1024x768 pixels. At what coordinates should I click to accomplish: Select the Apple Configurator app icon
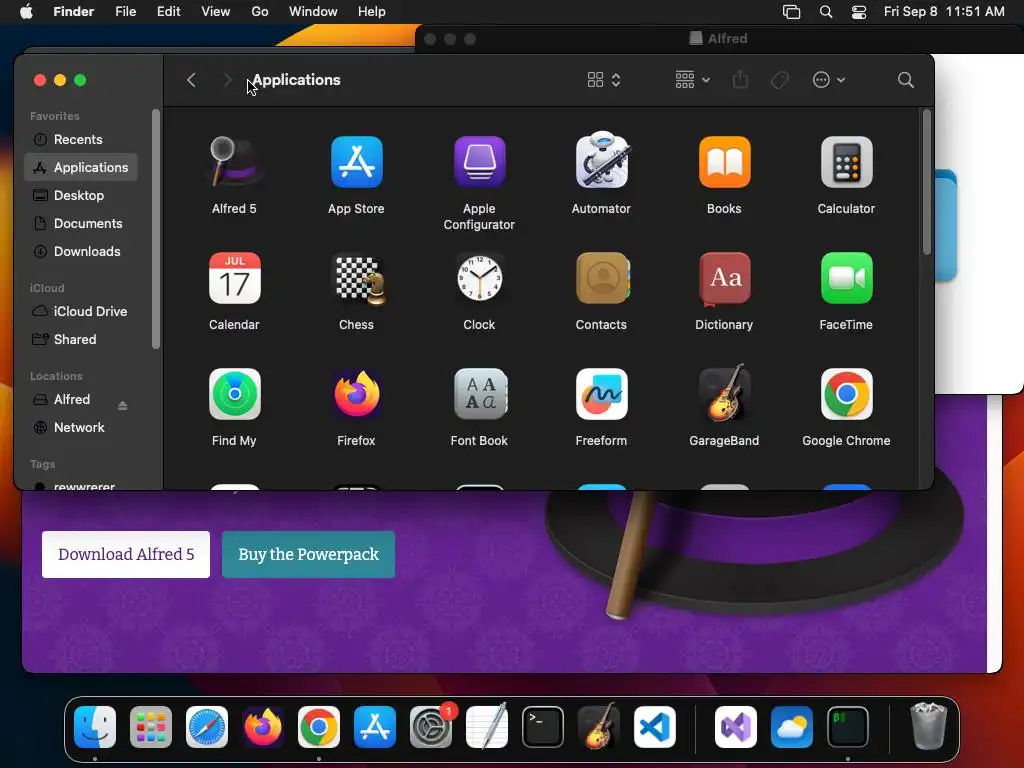[x=479, y=161]
